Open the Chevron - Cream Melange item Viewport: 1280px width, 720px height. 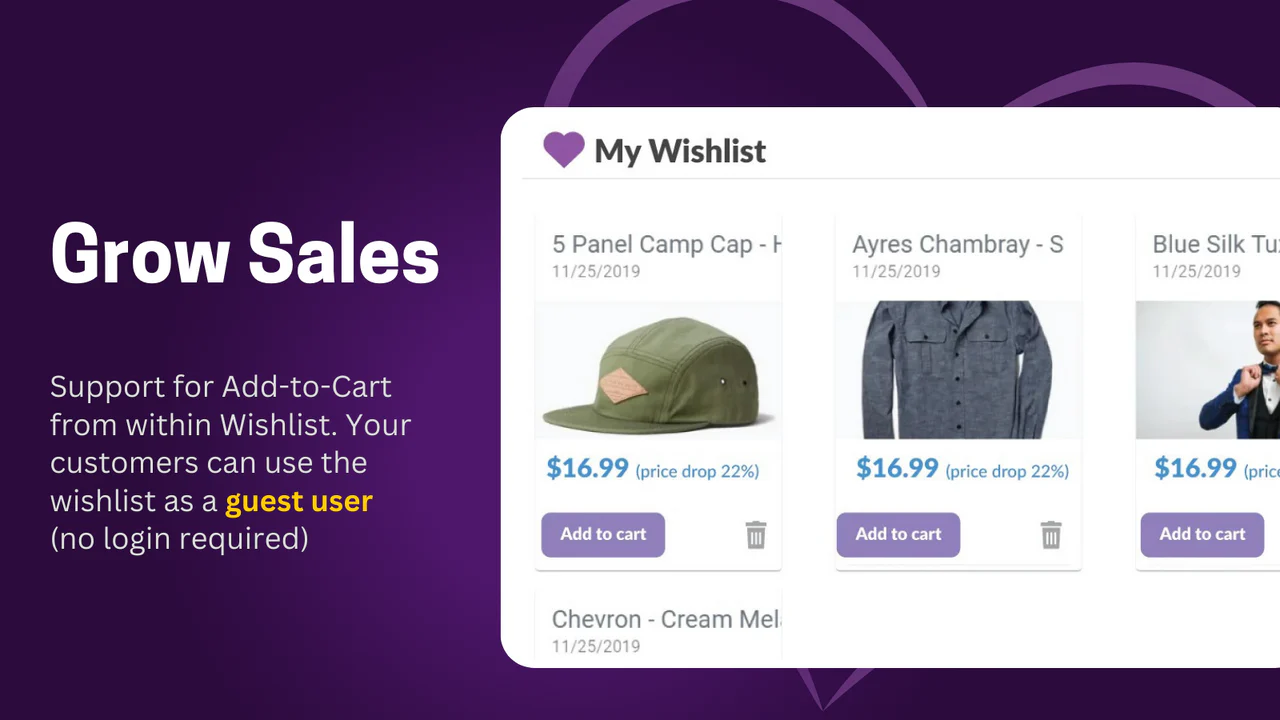pyautogui.click(x=665, y=619)
